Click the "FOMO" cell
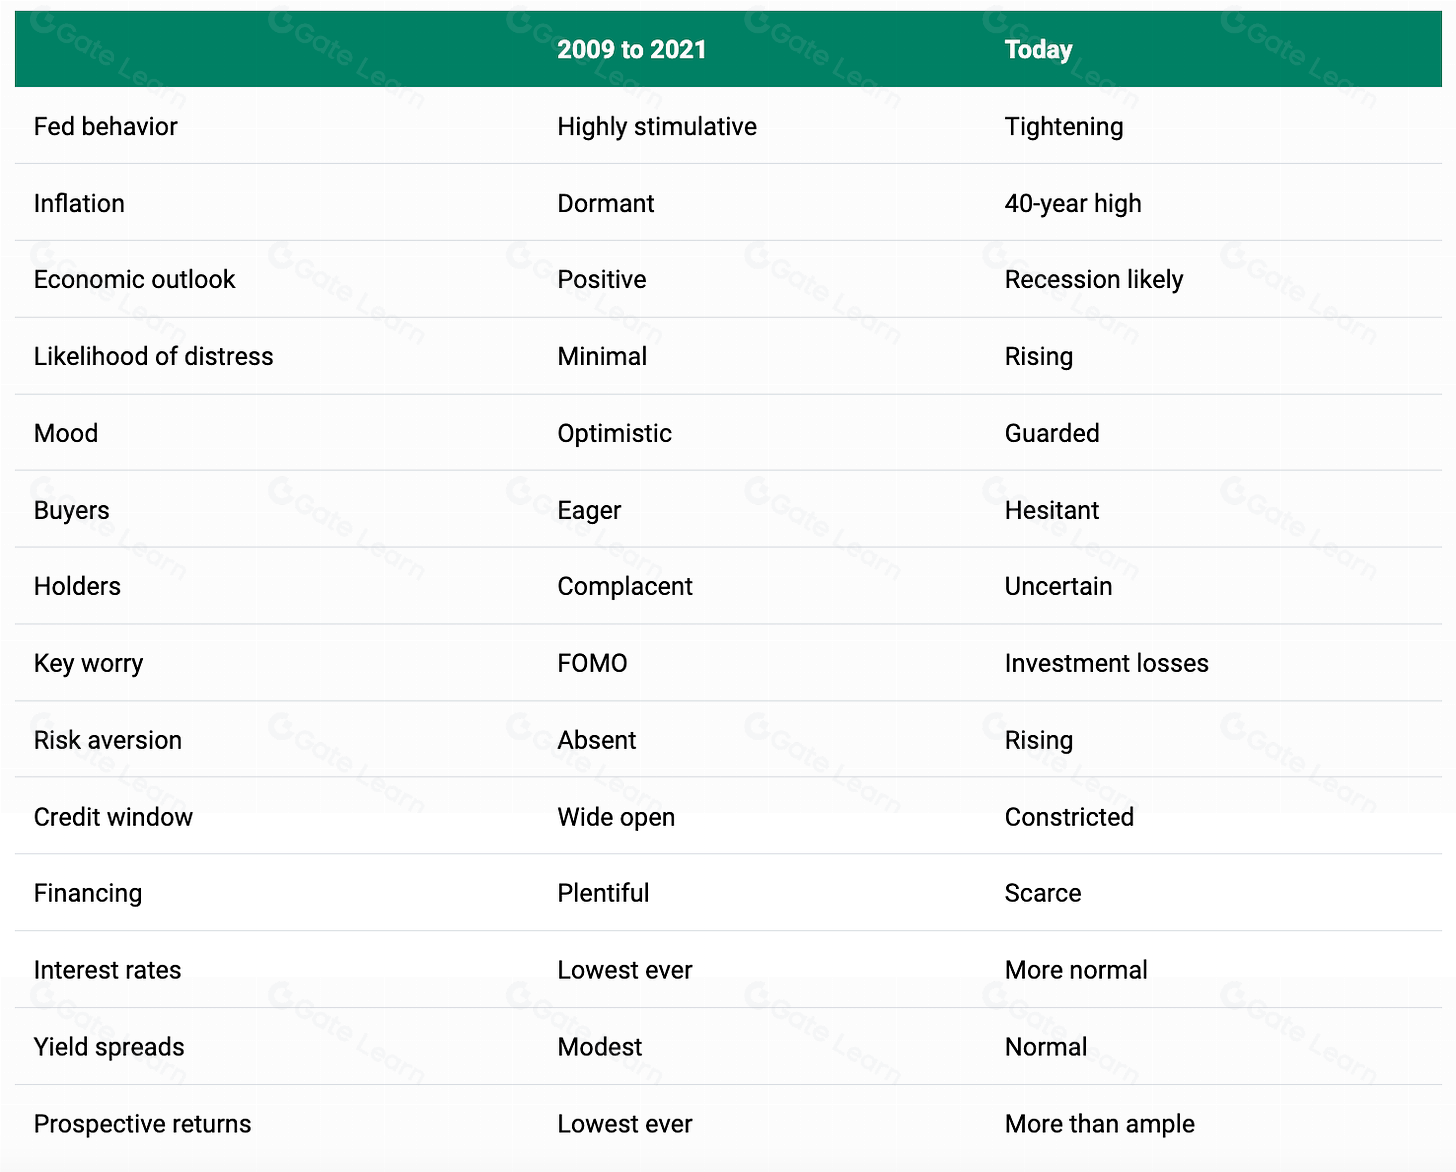Screen dimensions: 1456x1172 (592, 664)
